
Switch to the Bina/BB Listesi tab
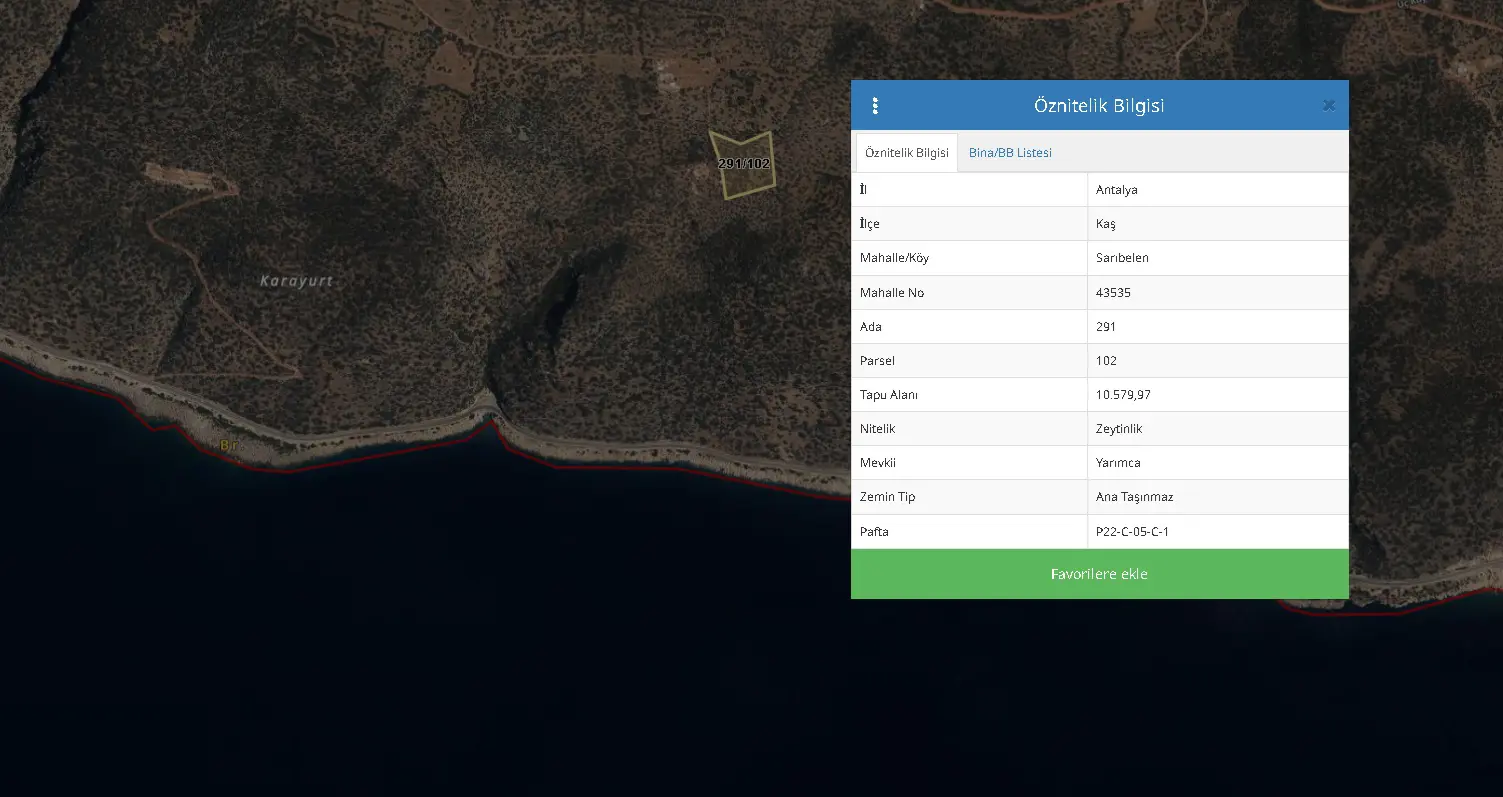pyautogui.click(x=1010, y=153)
